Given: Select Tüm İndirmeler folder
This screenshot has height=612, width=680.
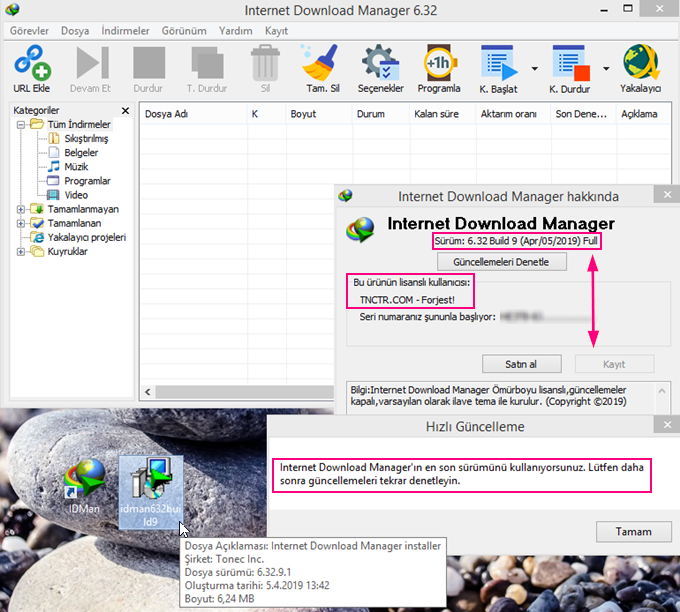Looking at the screenshot, I should point(79,124).
